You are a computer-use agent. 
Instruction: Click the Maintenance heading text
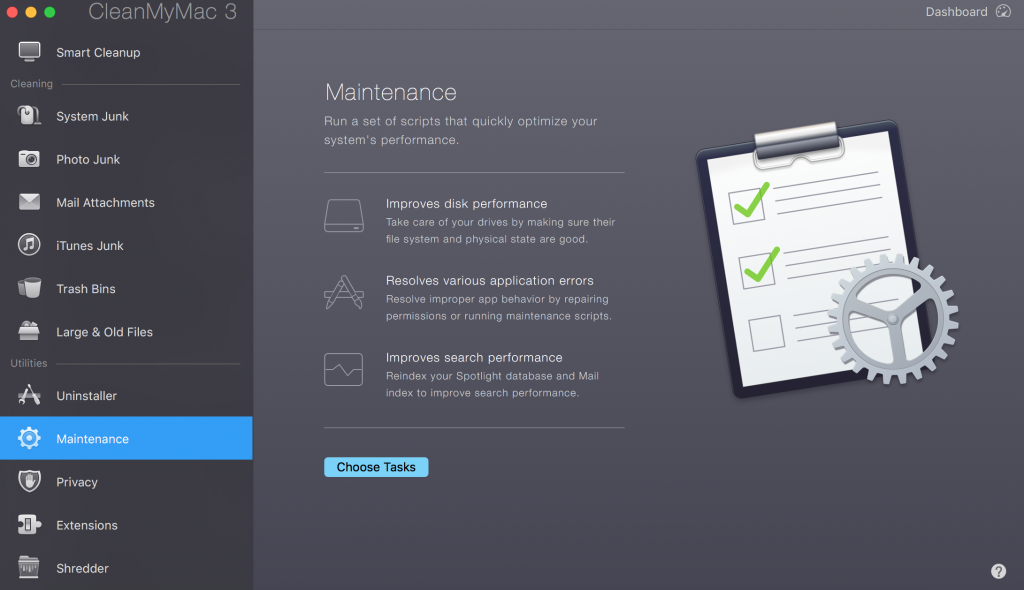tap(391, 92)
